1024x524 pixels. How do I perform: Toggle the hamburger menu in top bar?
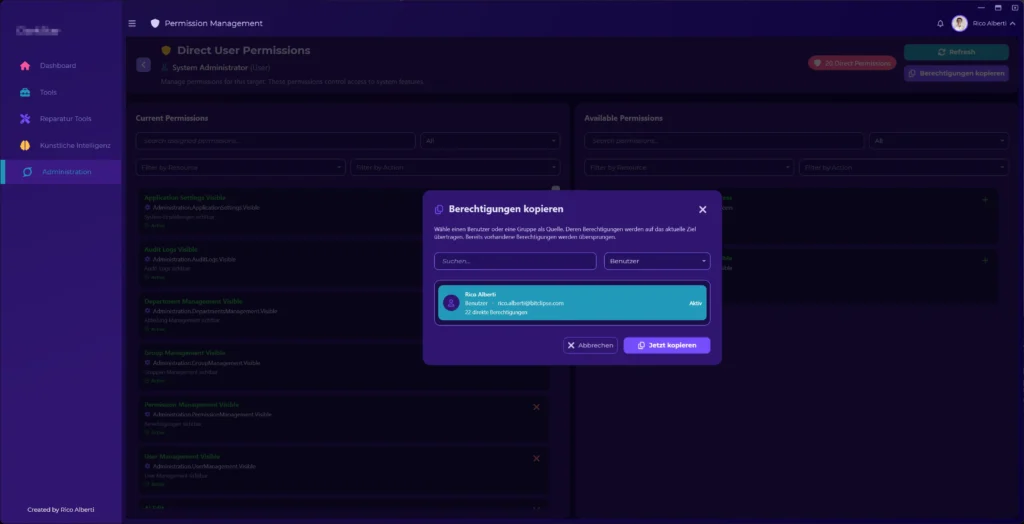pyautogui.click(x=132, y=24)
